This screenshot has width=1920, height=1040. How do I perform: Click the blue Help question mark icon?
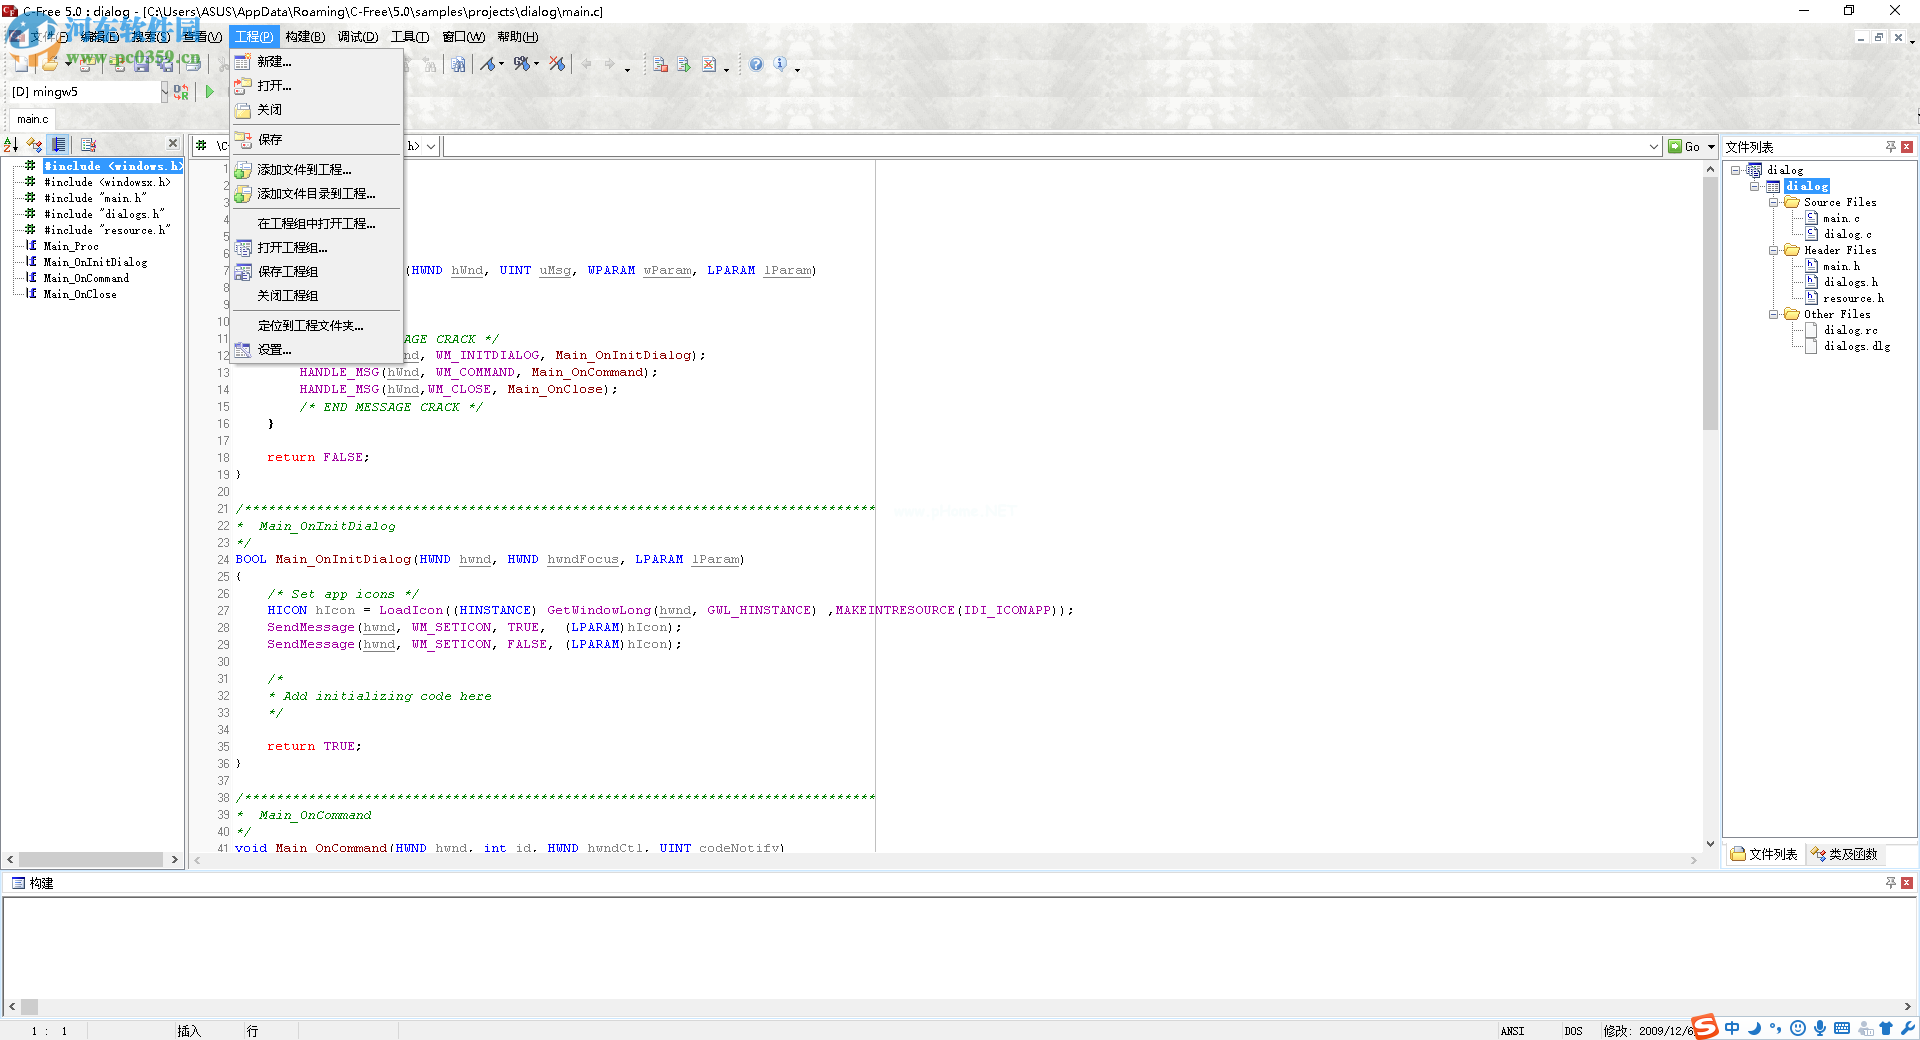(756, 65)
